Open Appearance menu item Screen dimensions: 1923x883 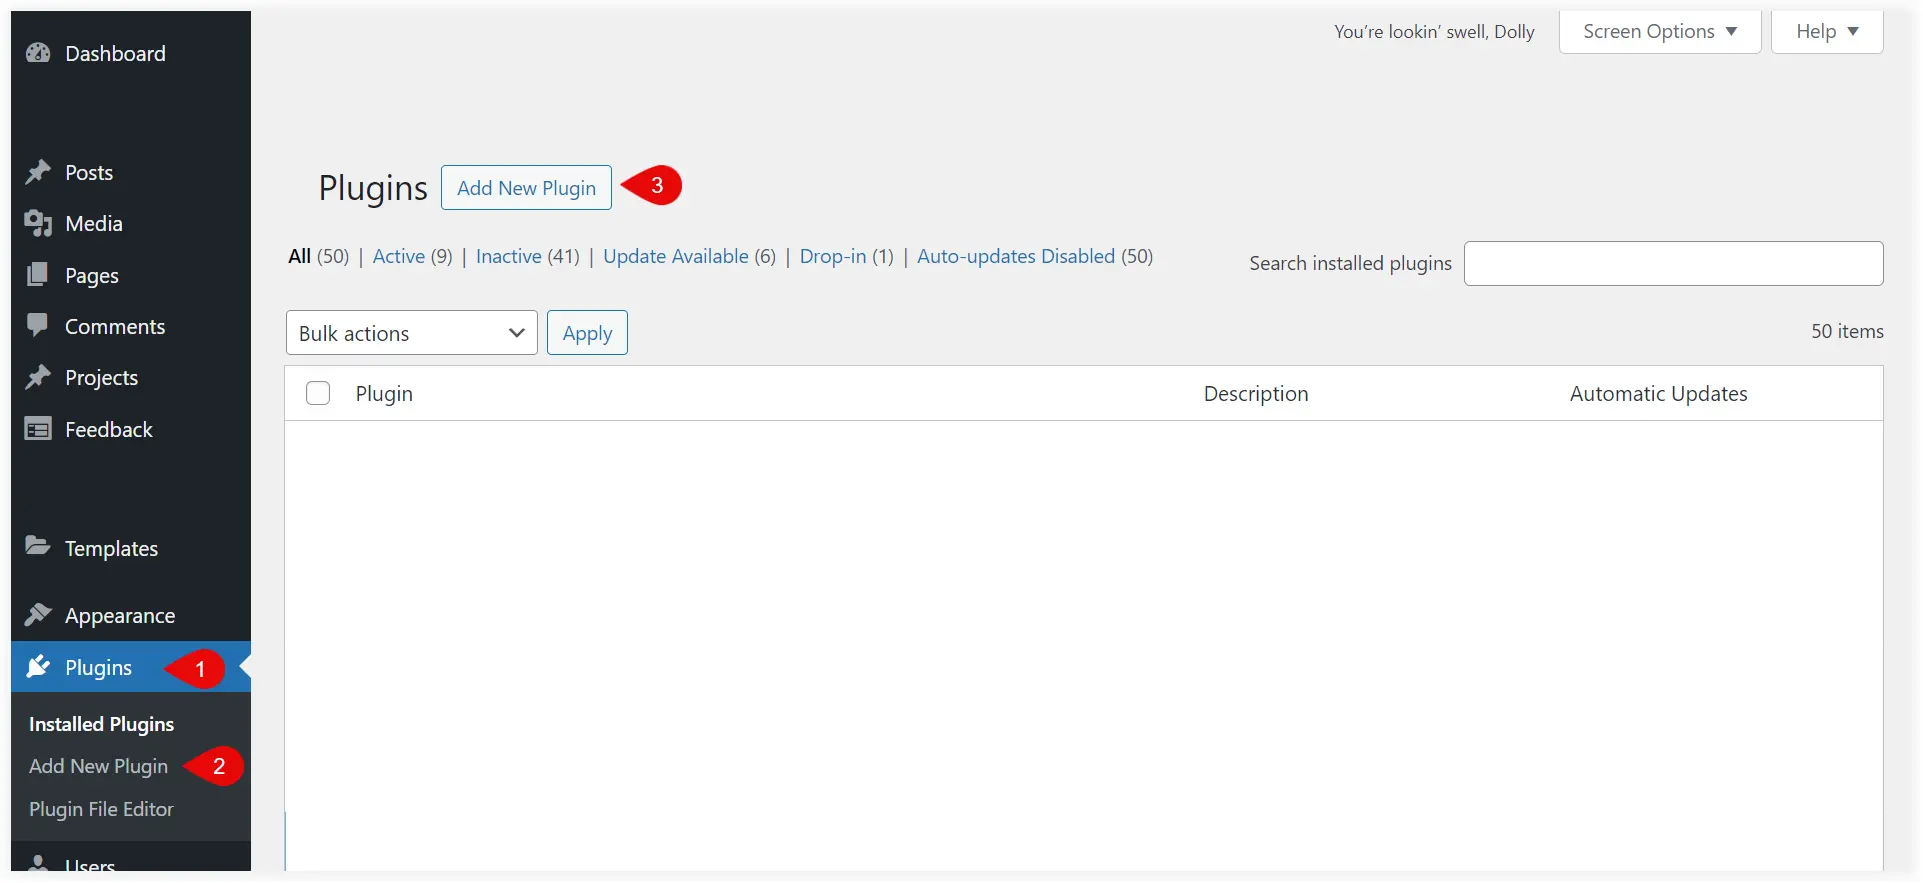(120, 615)
